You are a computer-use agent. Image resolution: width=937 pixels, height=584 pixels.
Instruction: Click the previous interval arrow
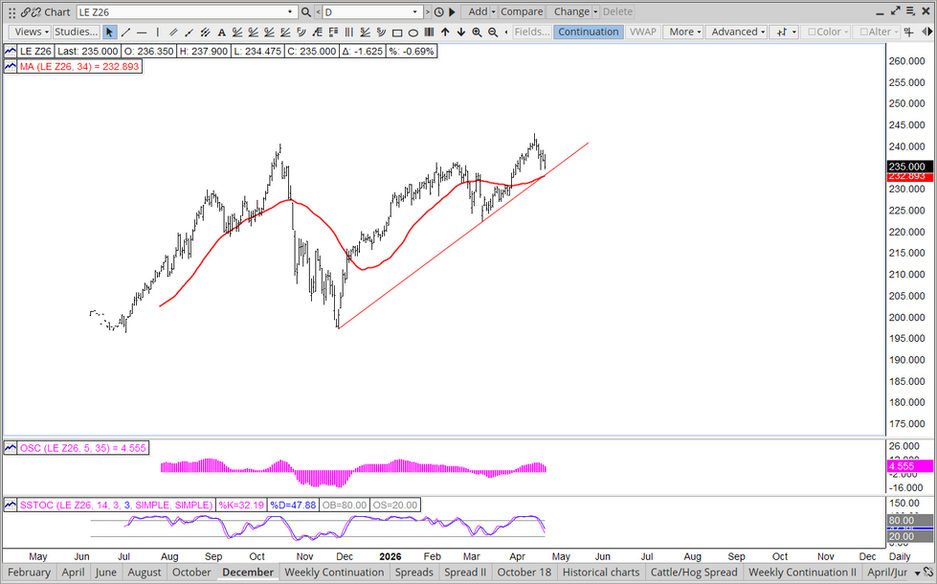pos(318,12)
